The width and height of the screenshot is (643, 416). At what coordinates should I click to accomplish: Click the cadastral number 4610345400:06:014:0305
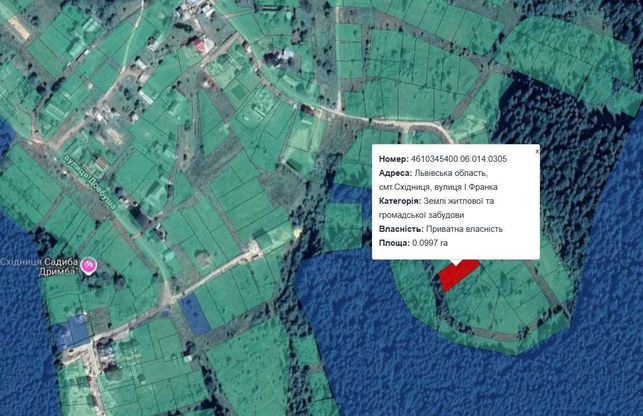458,159
